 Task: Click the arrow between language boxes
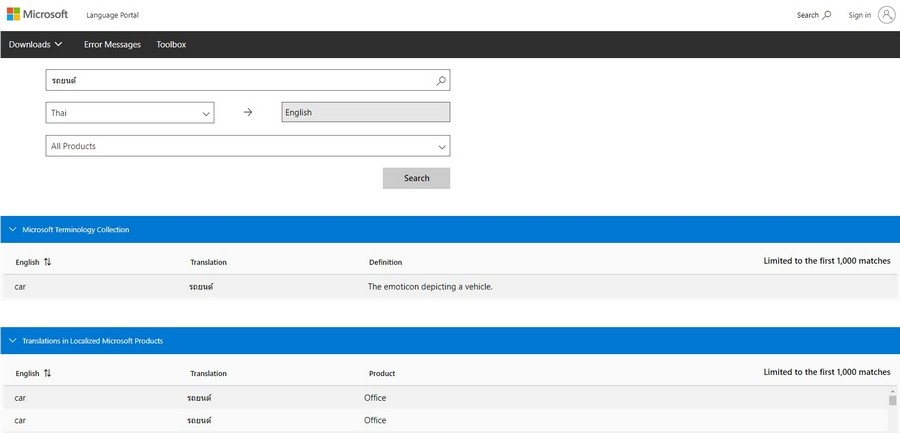[248, 113]
